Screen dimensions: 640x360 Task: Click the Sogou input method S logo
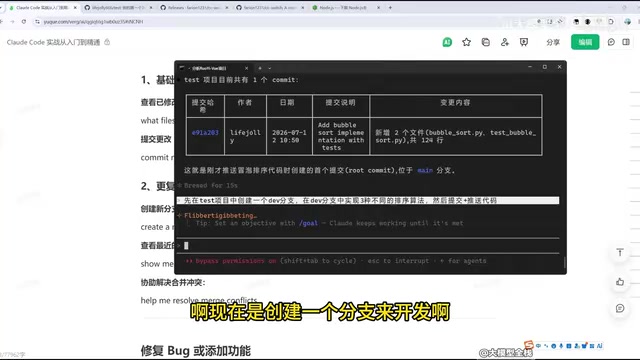[529, 345]
